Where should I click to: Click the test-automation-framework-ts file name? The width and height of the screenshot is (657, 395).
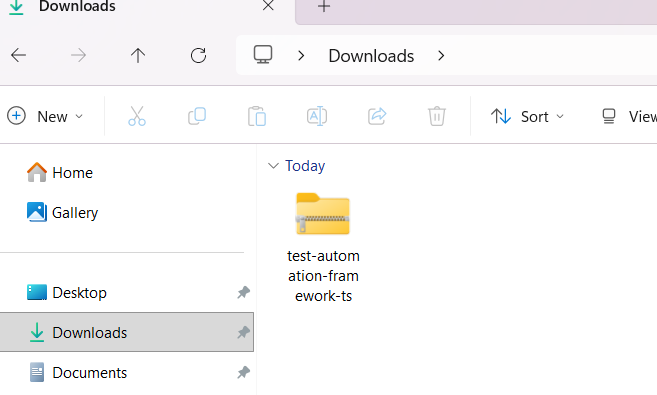click(x=323, y=276)
